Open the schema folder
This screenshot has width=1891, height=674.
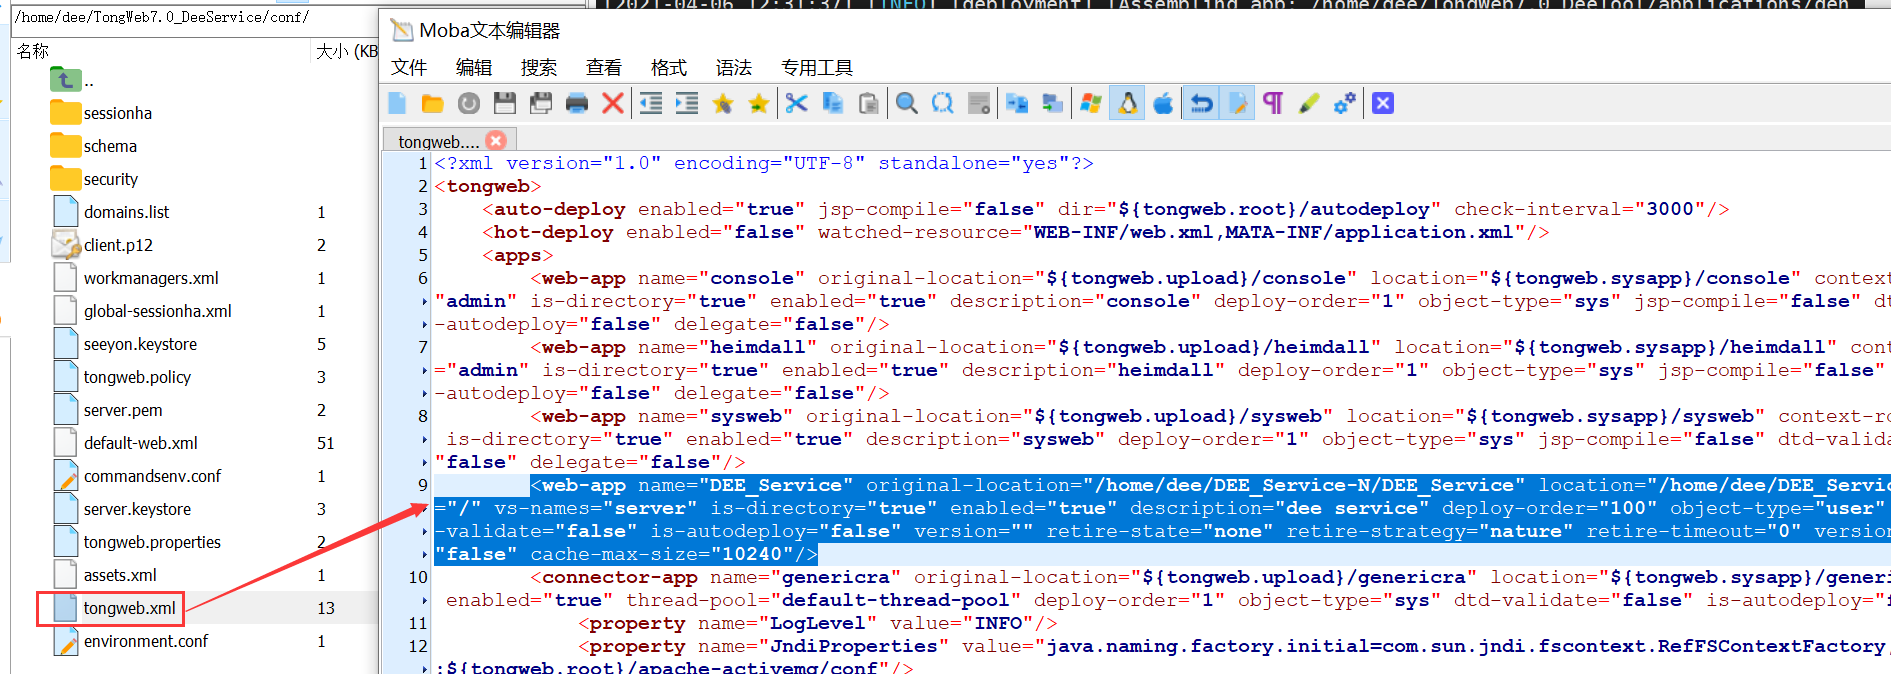(110, 146)
